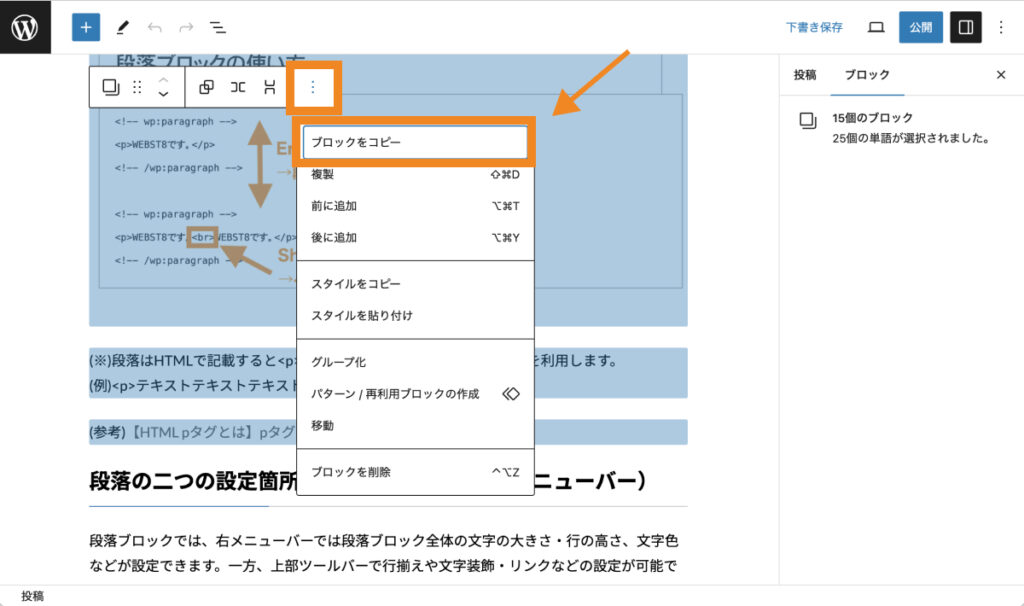Open the block inserter with the plus icon
Image resolution: width=1024 pixels, height=606 pixels.
[x=85, y=27]
